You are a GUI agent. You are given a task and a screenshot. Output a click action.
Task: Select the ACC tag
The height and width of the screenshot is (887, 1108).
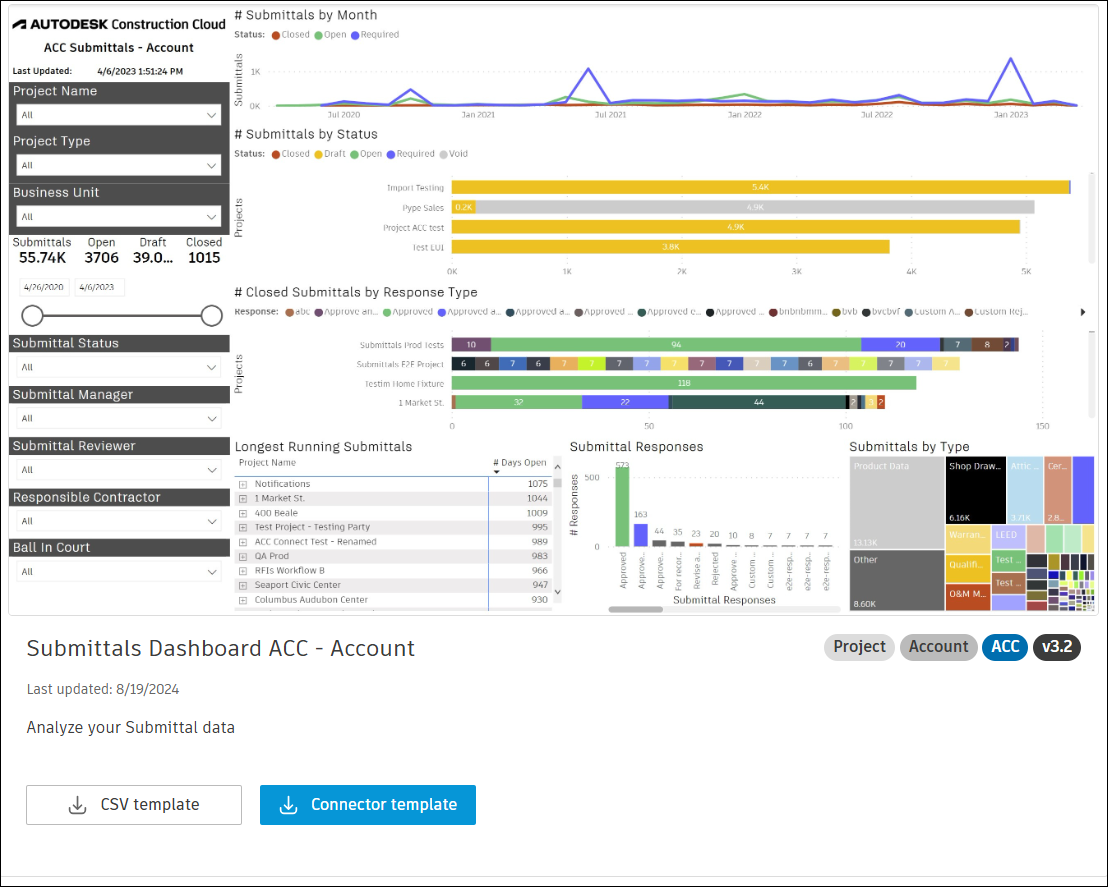coord(1005,647)
